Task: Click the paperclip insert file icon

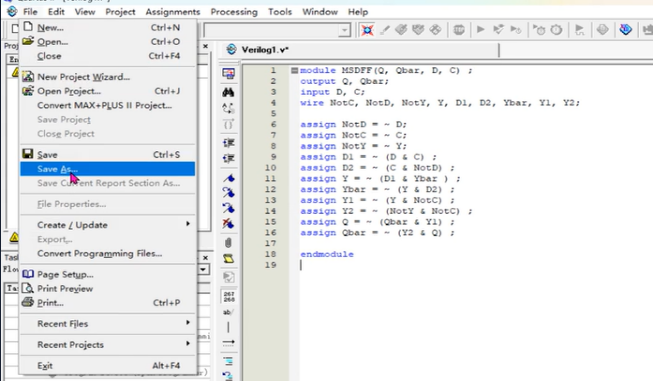Action: 228,243
